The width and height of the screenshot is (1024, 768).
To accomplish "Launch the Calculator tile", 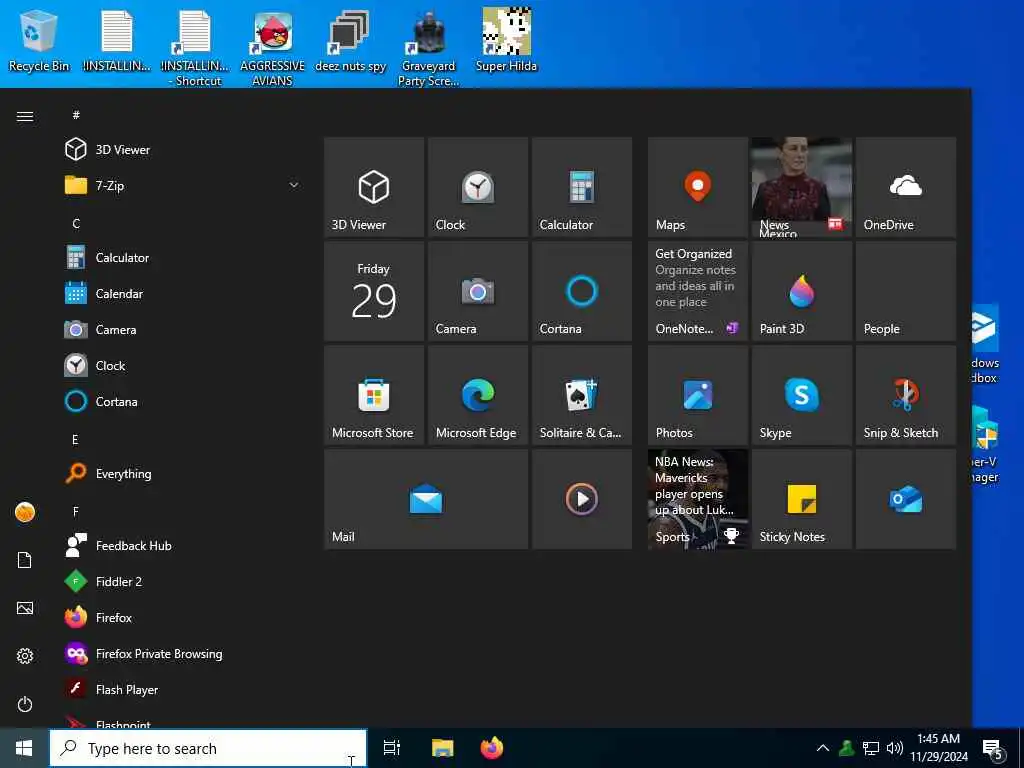I will 581,187.
